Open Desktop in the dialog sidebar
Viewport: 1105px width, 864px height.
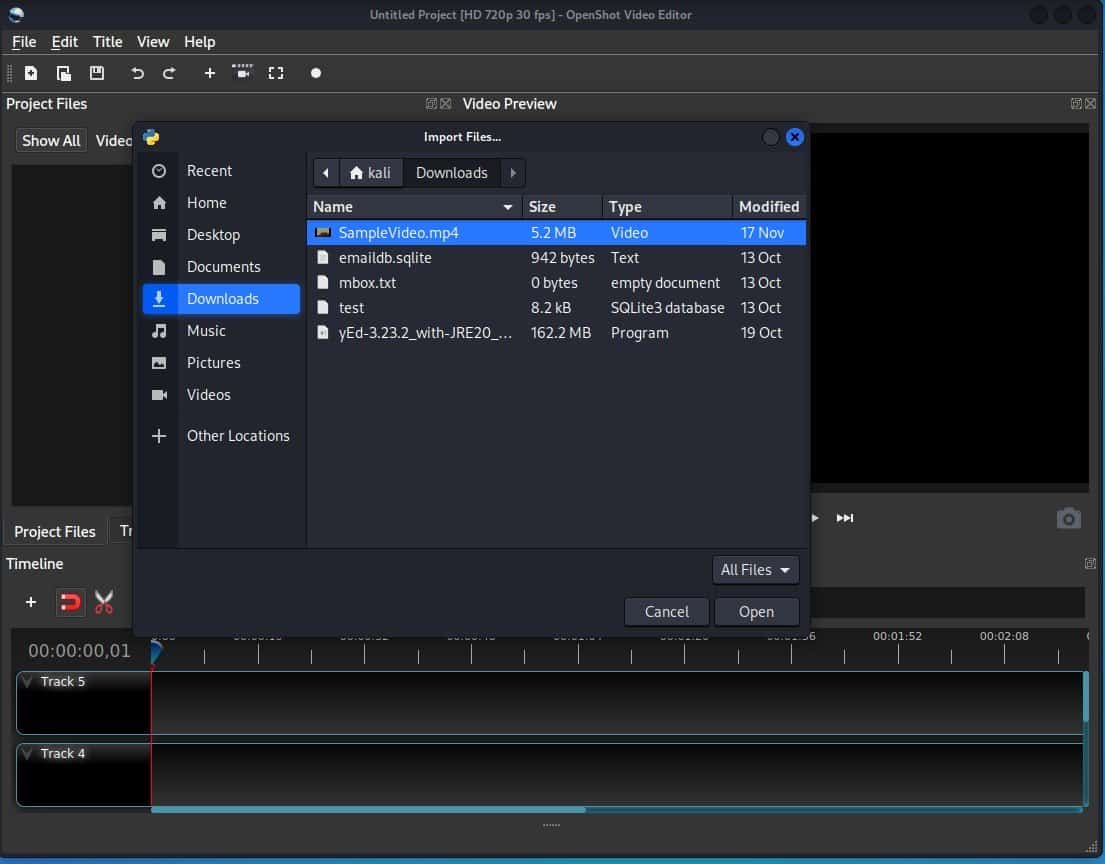[221, 235]
